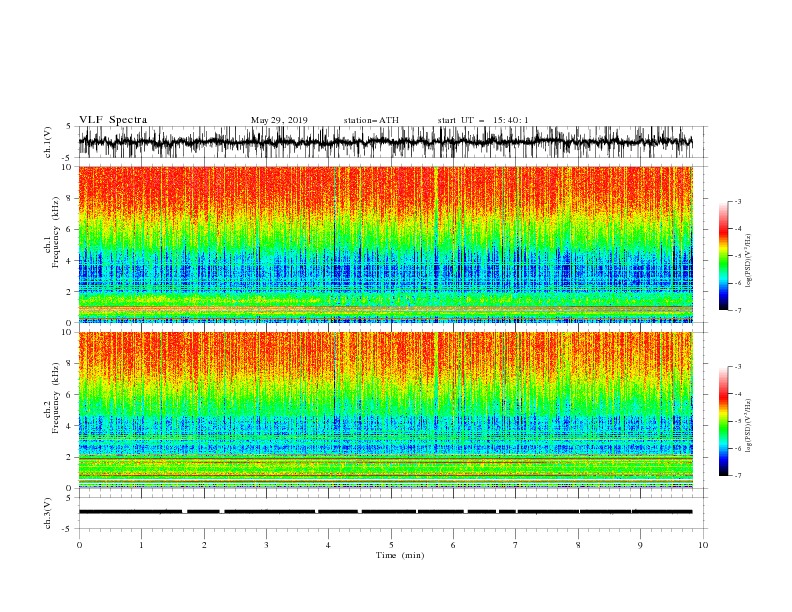Click the "VLF Spectra" plot title
792x612 pixels.
113,120
